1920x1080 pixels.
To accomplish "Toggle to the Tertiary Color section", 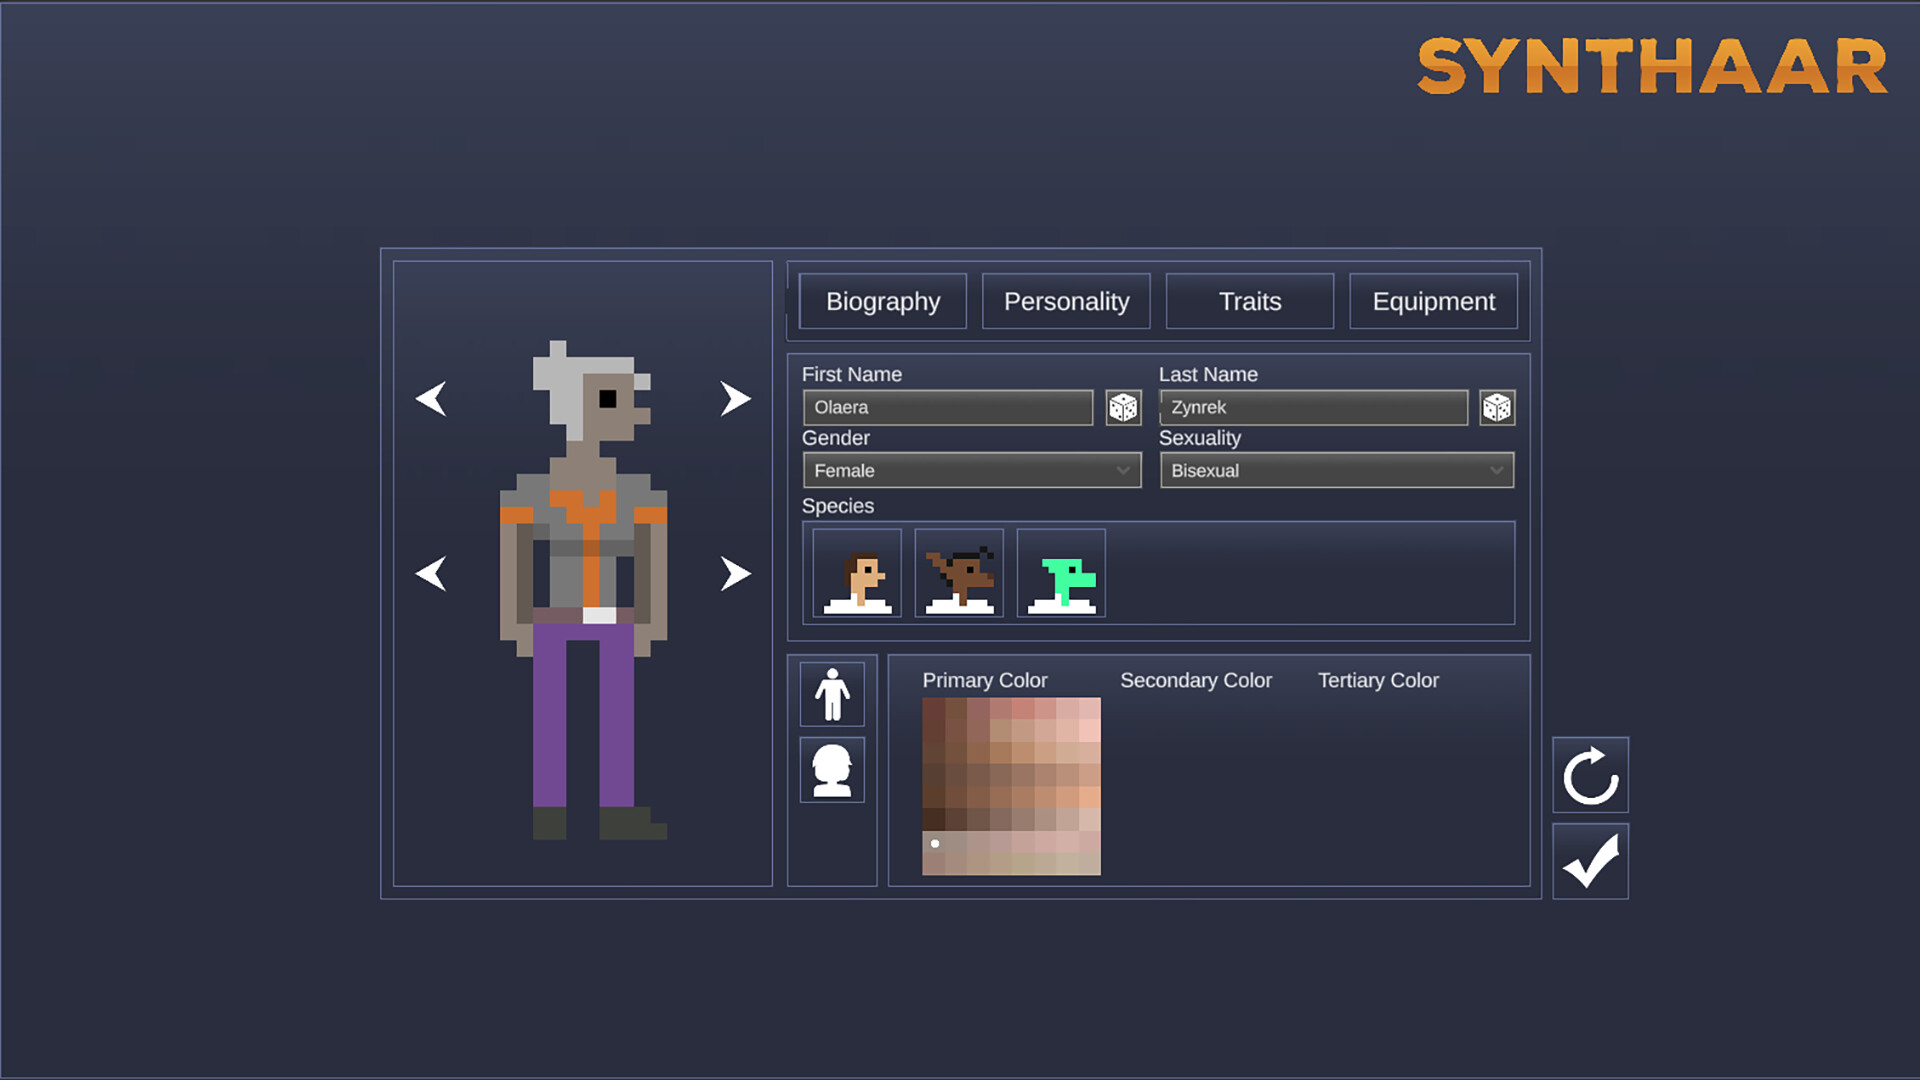I will [1377, 680].
